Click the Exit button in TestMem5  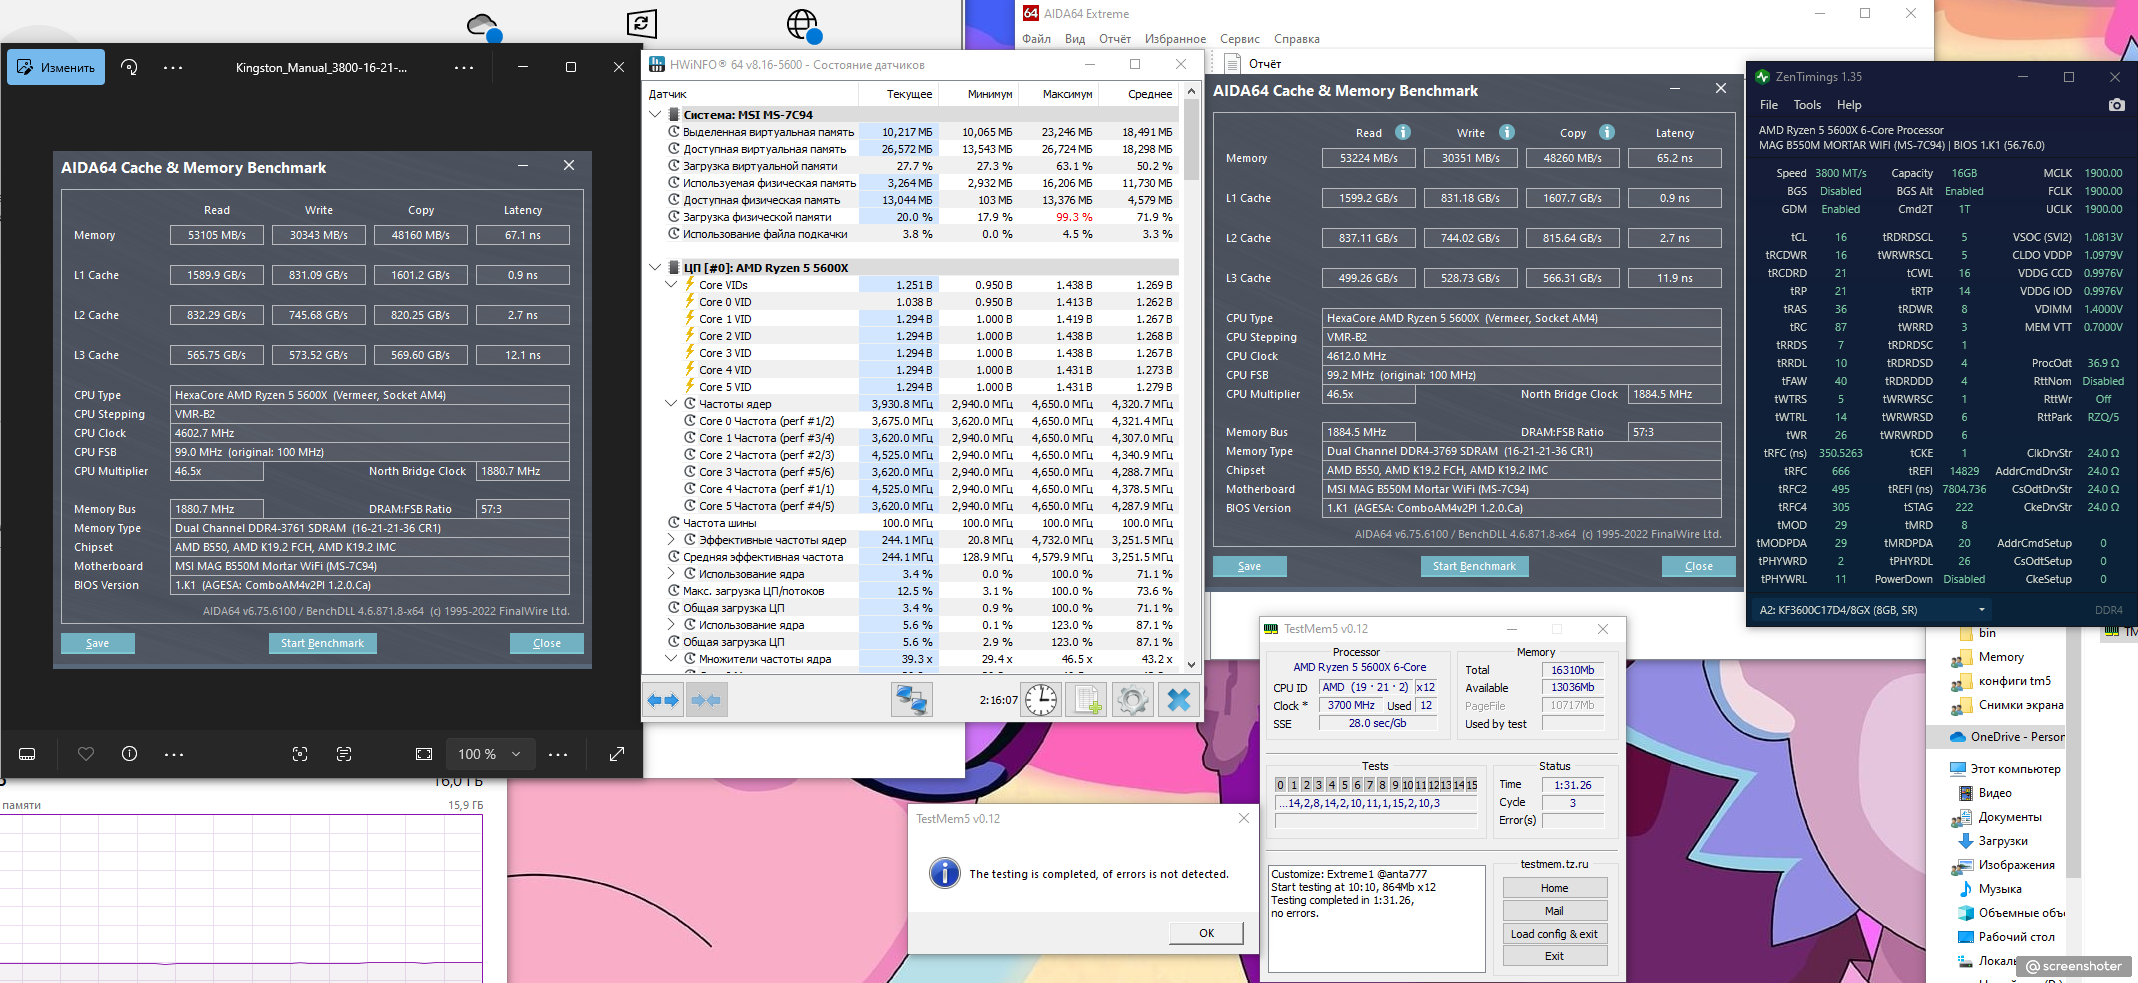point(1554,956)
